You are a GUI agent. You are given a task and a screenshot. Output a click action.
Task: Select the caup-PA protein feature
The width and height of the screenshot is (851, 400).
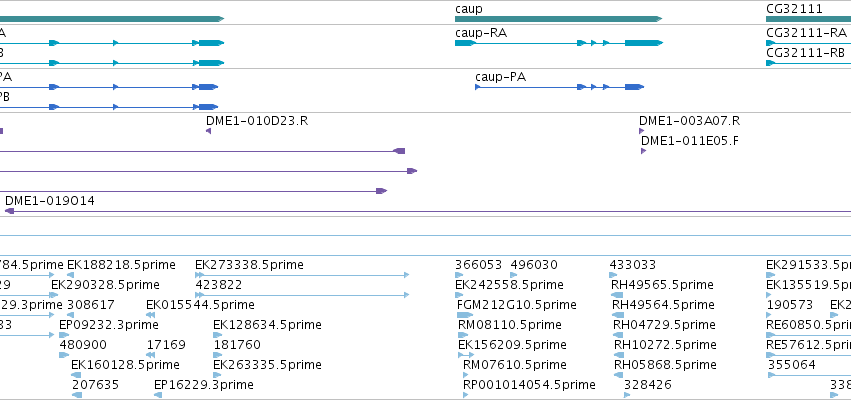coord(560,87)
